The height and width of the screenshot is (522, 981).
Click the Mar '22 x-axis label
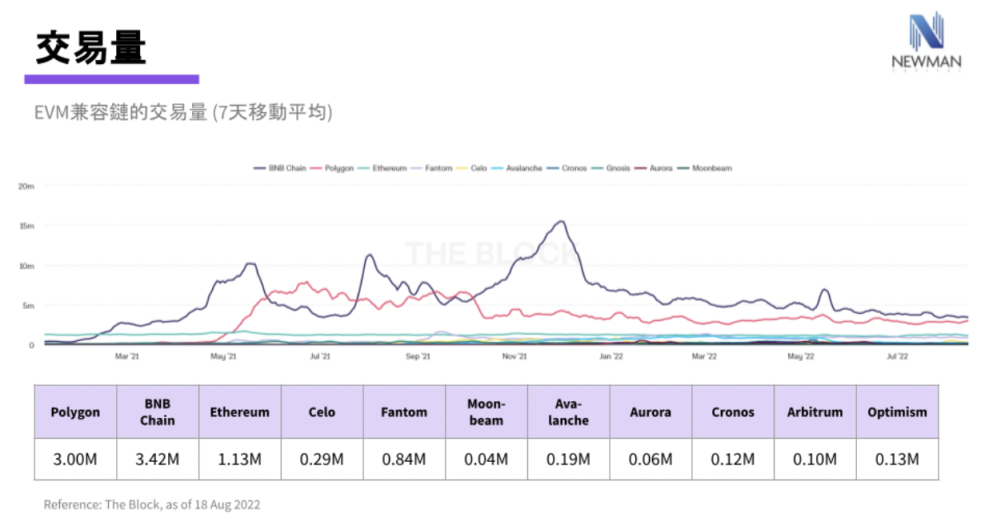(704, 356)
